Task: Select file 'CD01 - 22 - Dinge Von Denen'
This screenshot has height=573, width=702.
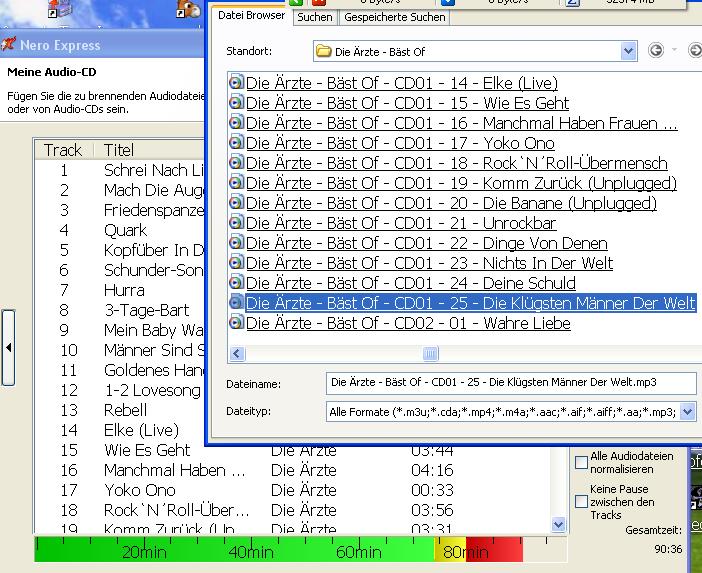Action: (427, 243)
